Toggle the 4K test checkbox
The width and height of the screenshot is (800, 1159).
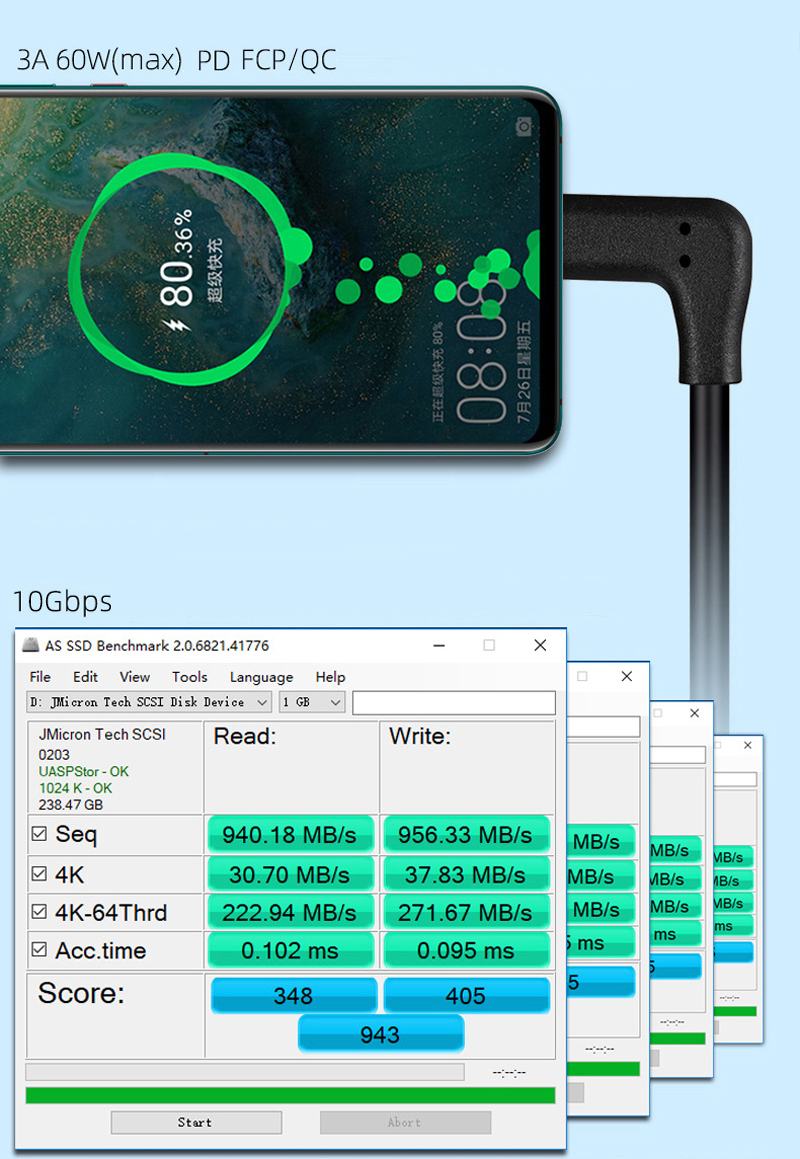(x=39, y=874)
